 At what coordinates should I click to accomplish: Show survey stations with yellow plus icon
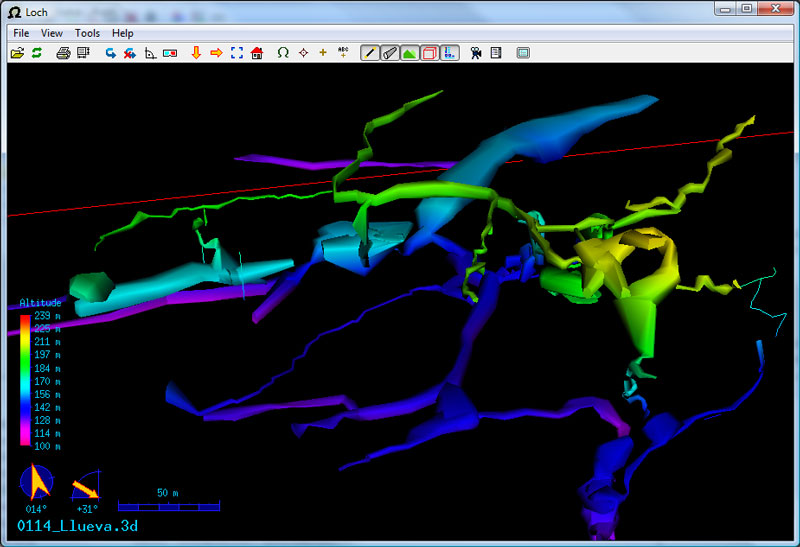point(323,53)
